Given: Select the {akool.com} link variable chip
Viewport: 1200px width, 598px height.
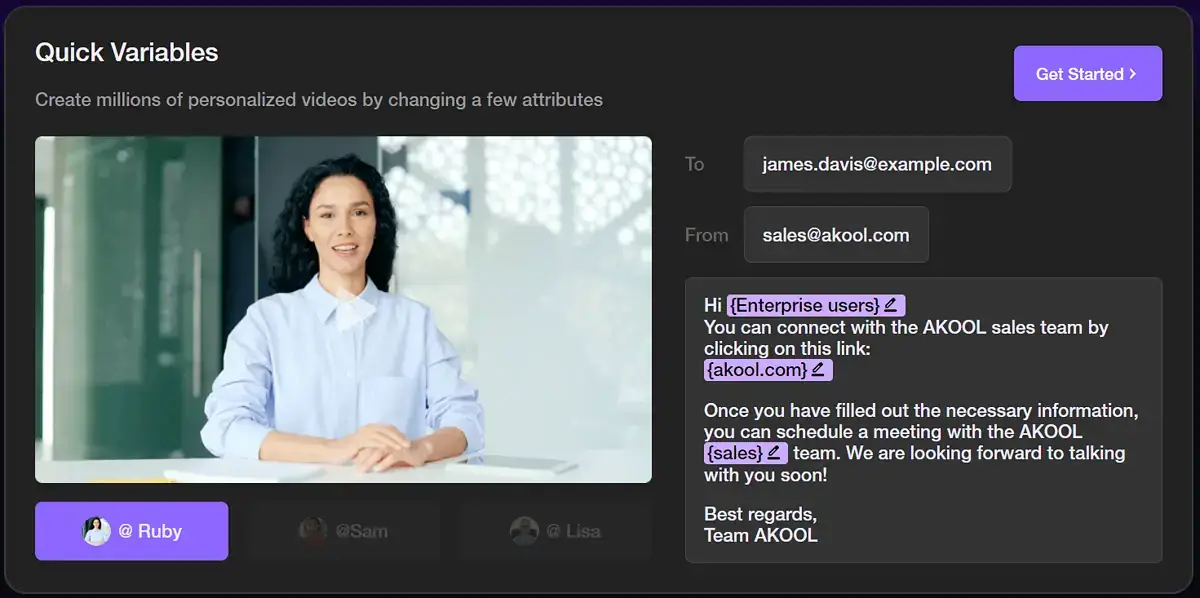Looking at the screenshot, I should (x=756, y=370).
